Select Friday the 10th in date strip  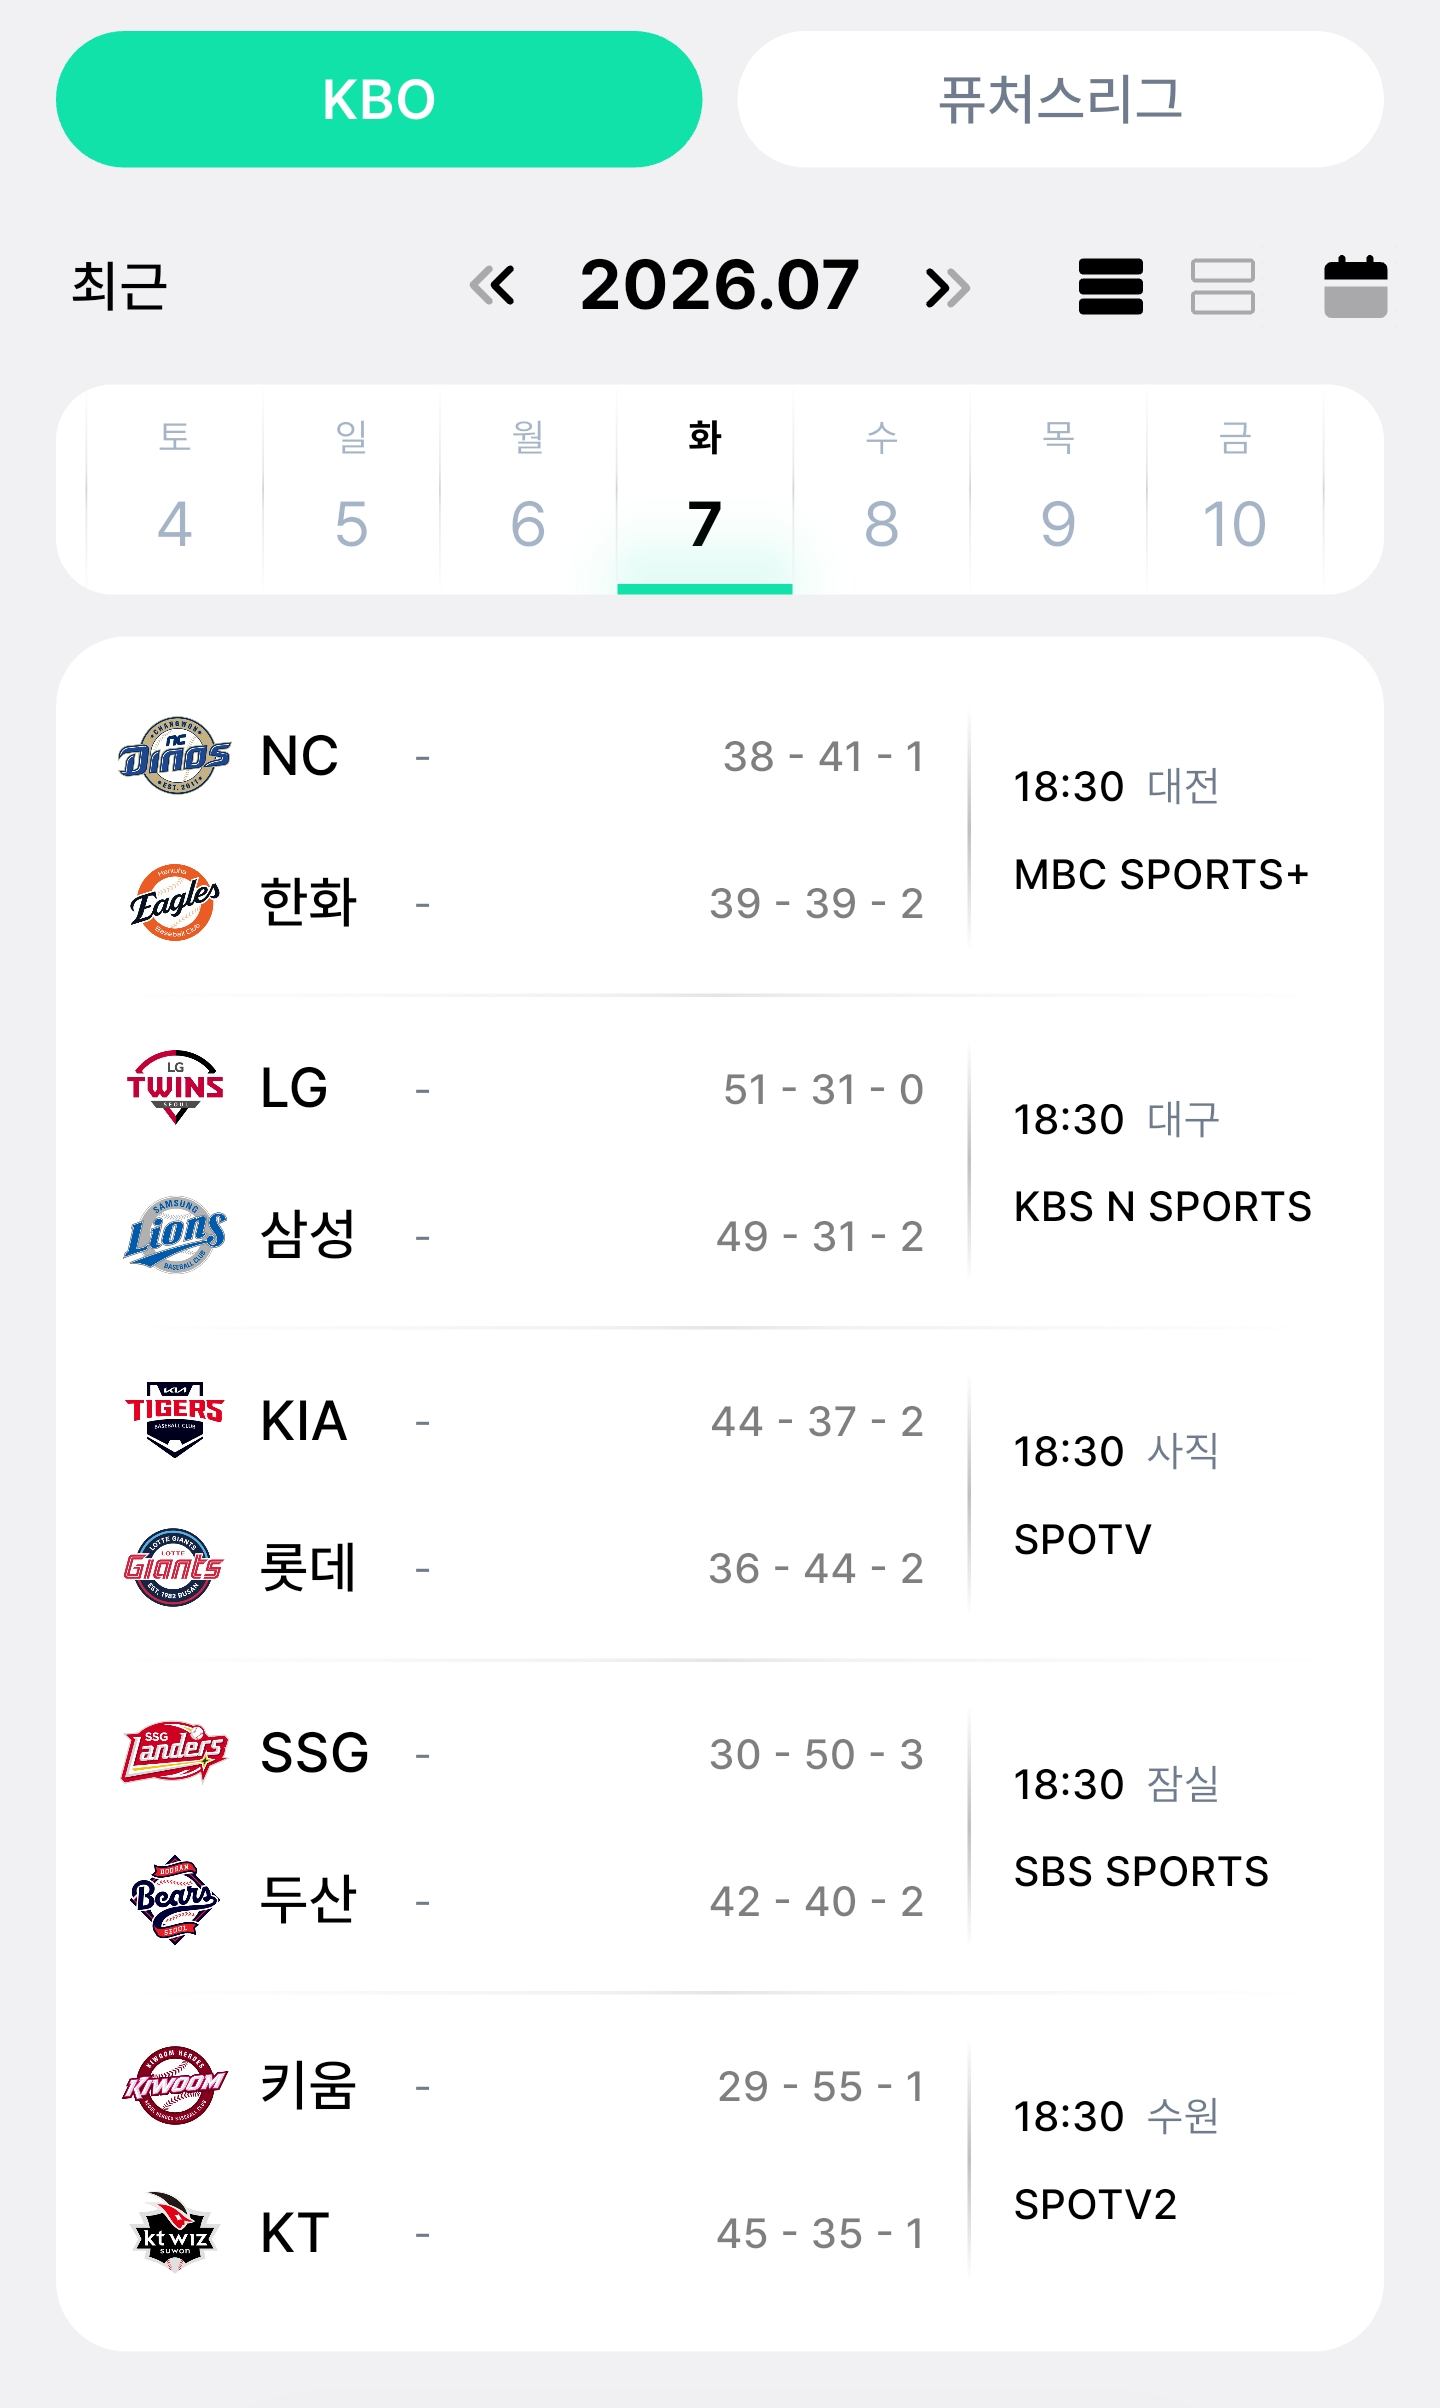pos(1235,489)
